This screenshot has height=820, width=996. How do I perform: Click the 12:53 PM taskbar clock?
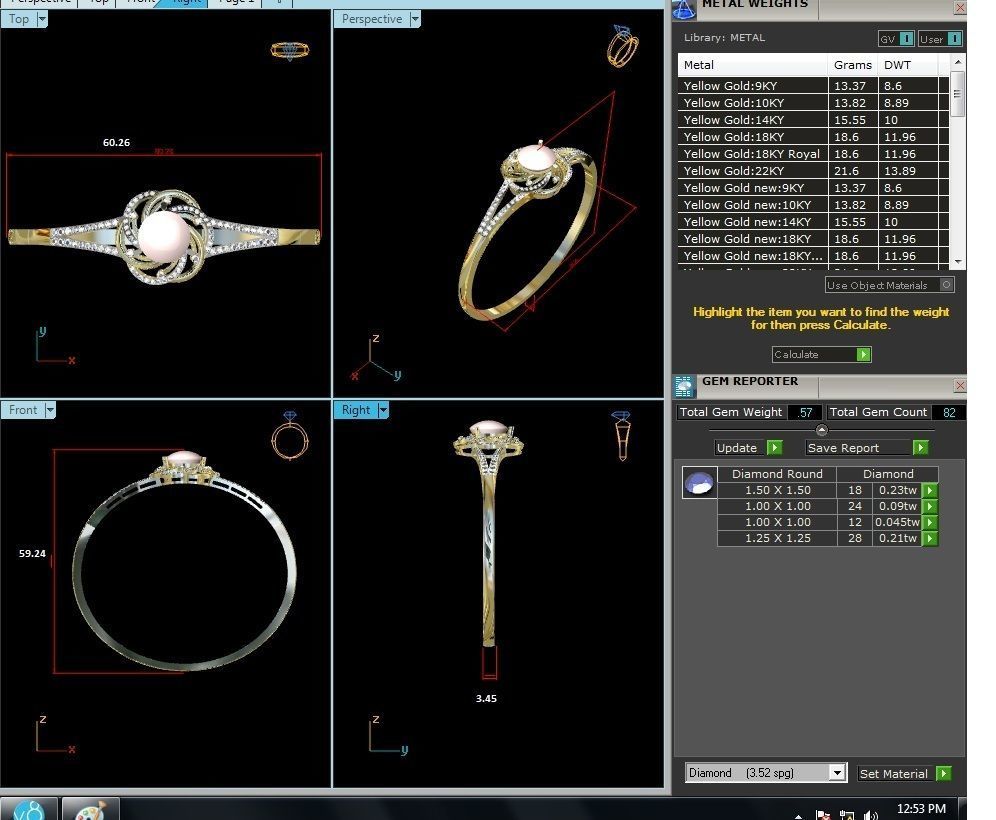point(921,809)
